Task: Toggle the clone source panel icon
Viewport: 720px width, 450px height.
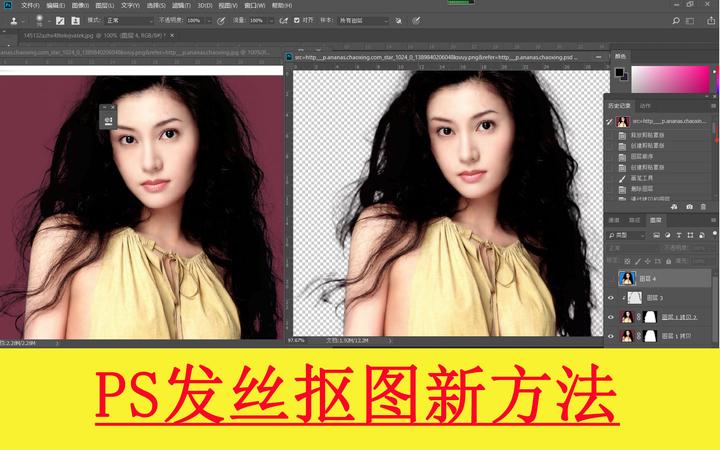Action: point(75,21)
